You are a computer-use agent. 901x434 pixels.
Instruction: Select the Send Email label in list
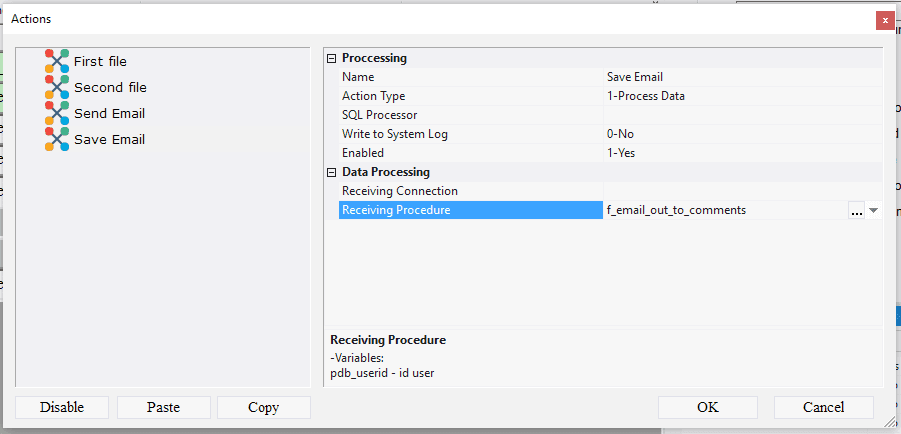109,113
